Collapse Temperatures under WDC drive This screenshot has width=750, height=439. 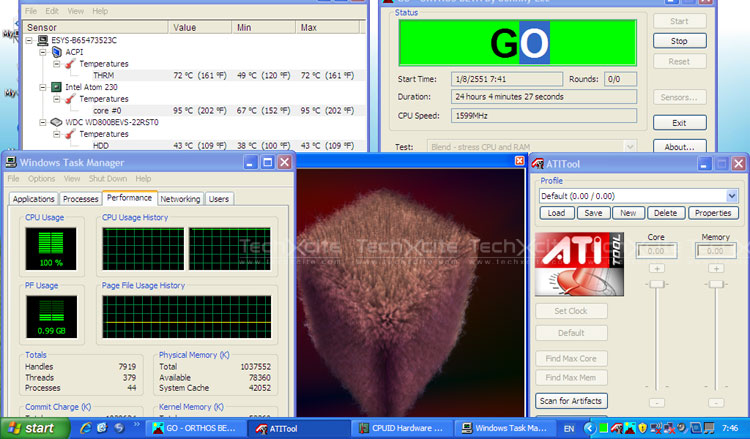(56, 134)
